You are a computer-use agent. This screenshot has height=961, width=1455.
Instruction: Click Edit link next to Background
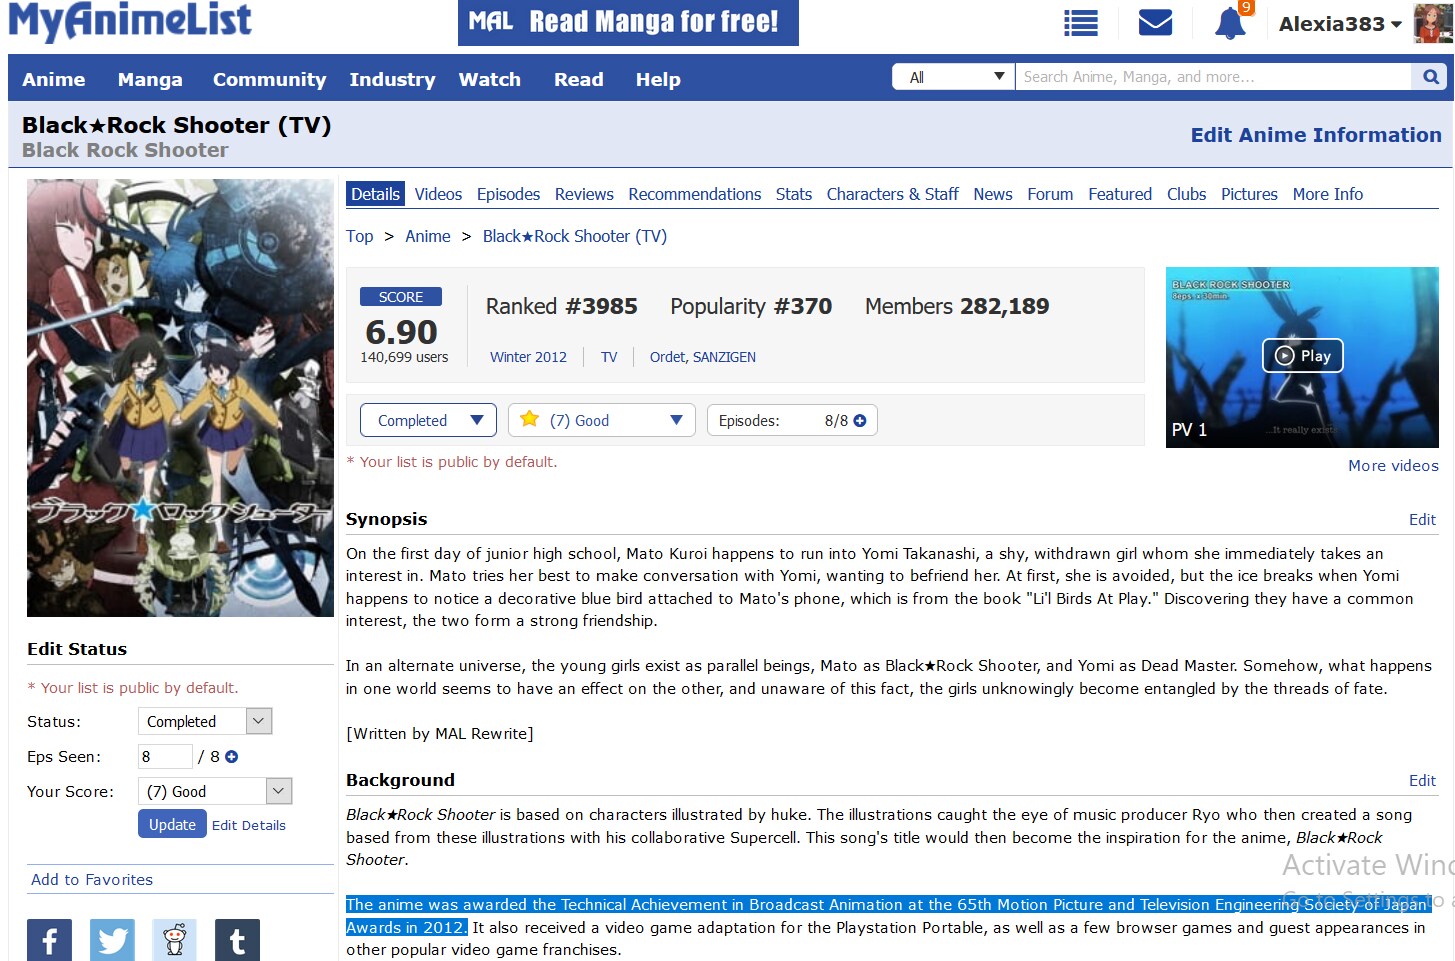point(1422,780)
